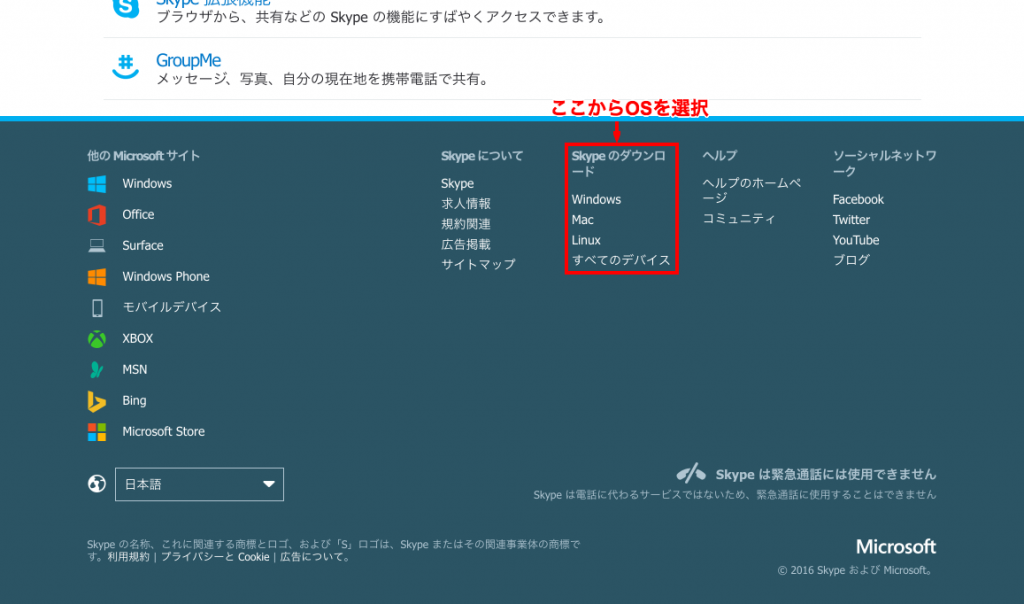Click the Microsoft logo in the footer
Image resolution: width=1024 pixels, height=604 pixels.
(896, 547)
